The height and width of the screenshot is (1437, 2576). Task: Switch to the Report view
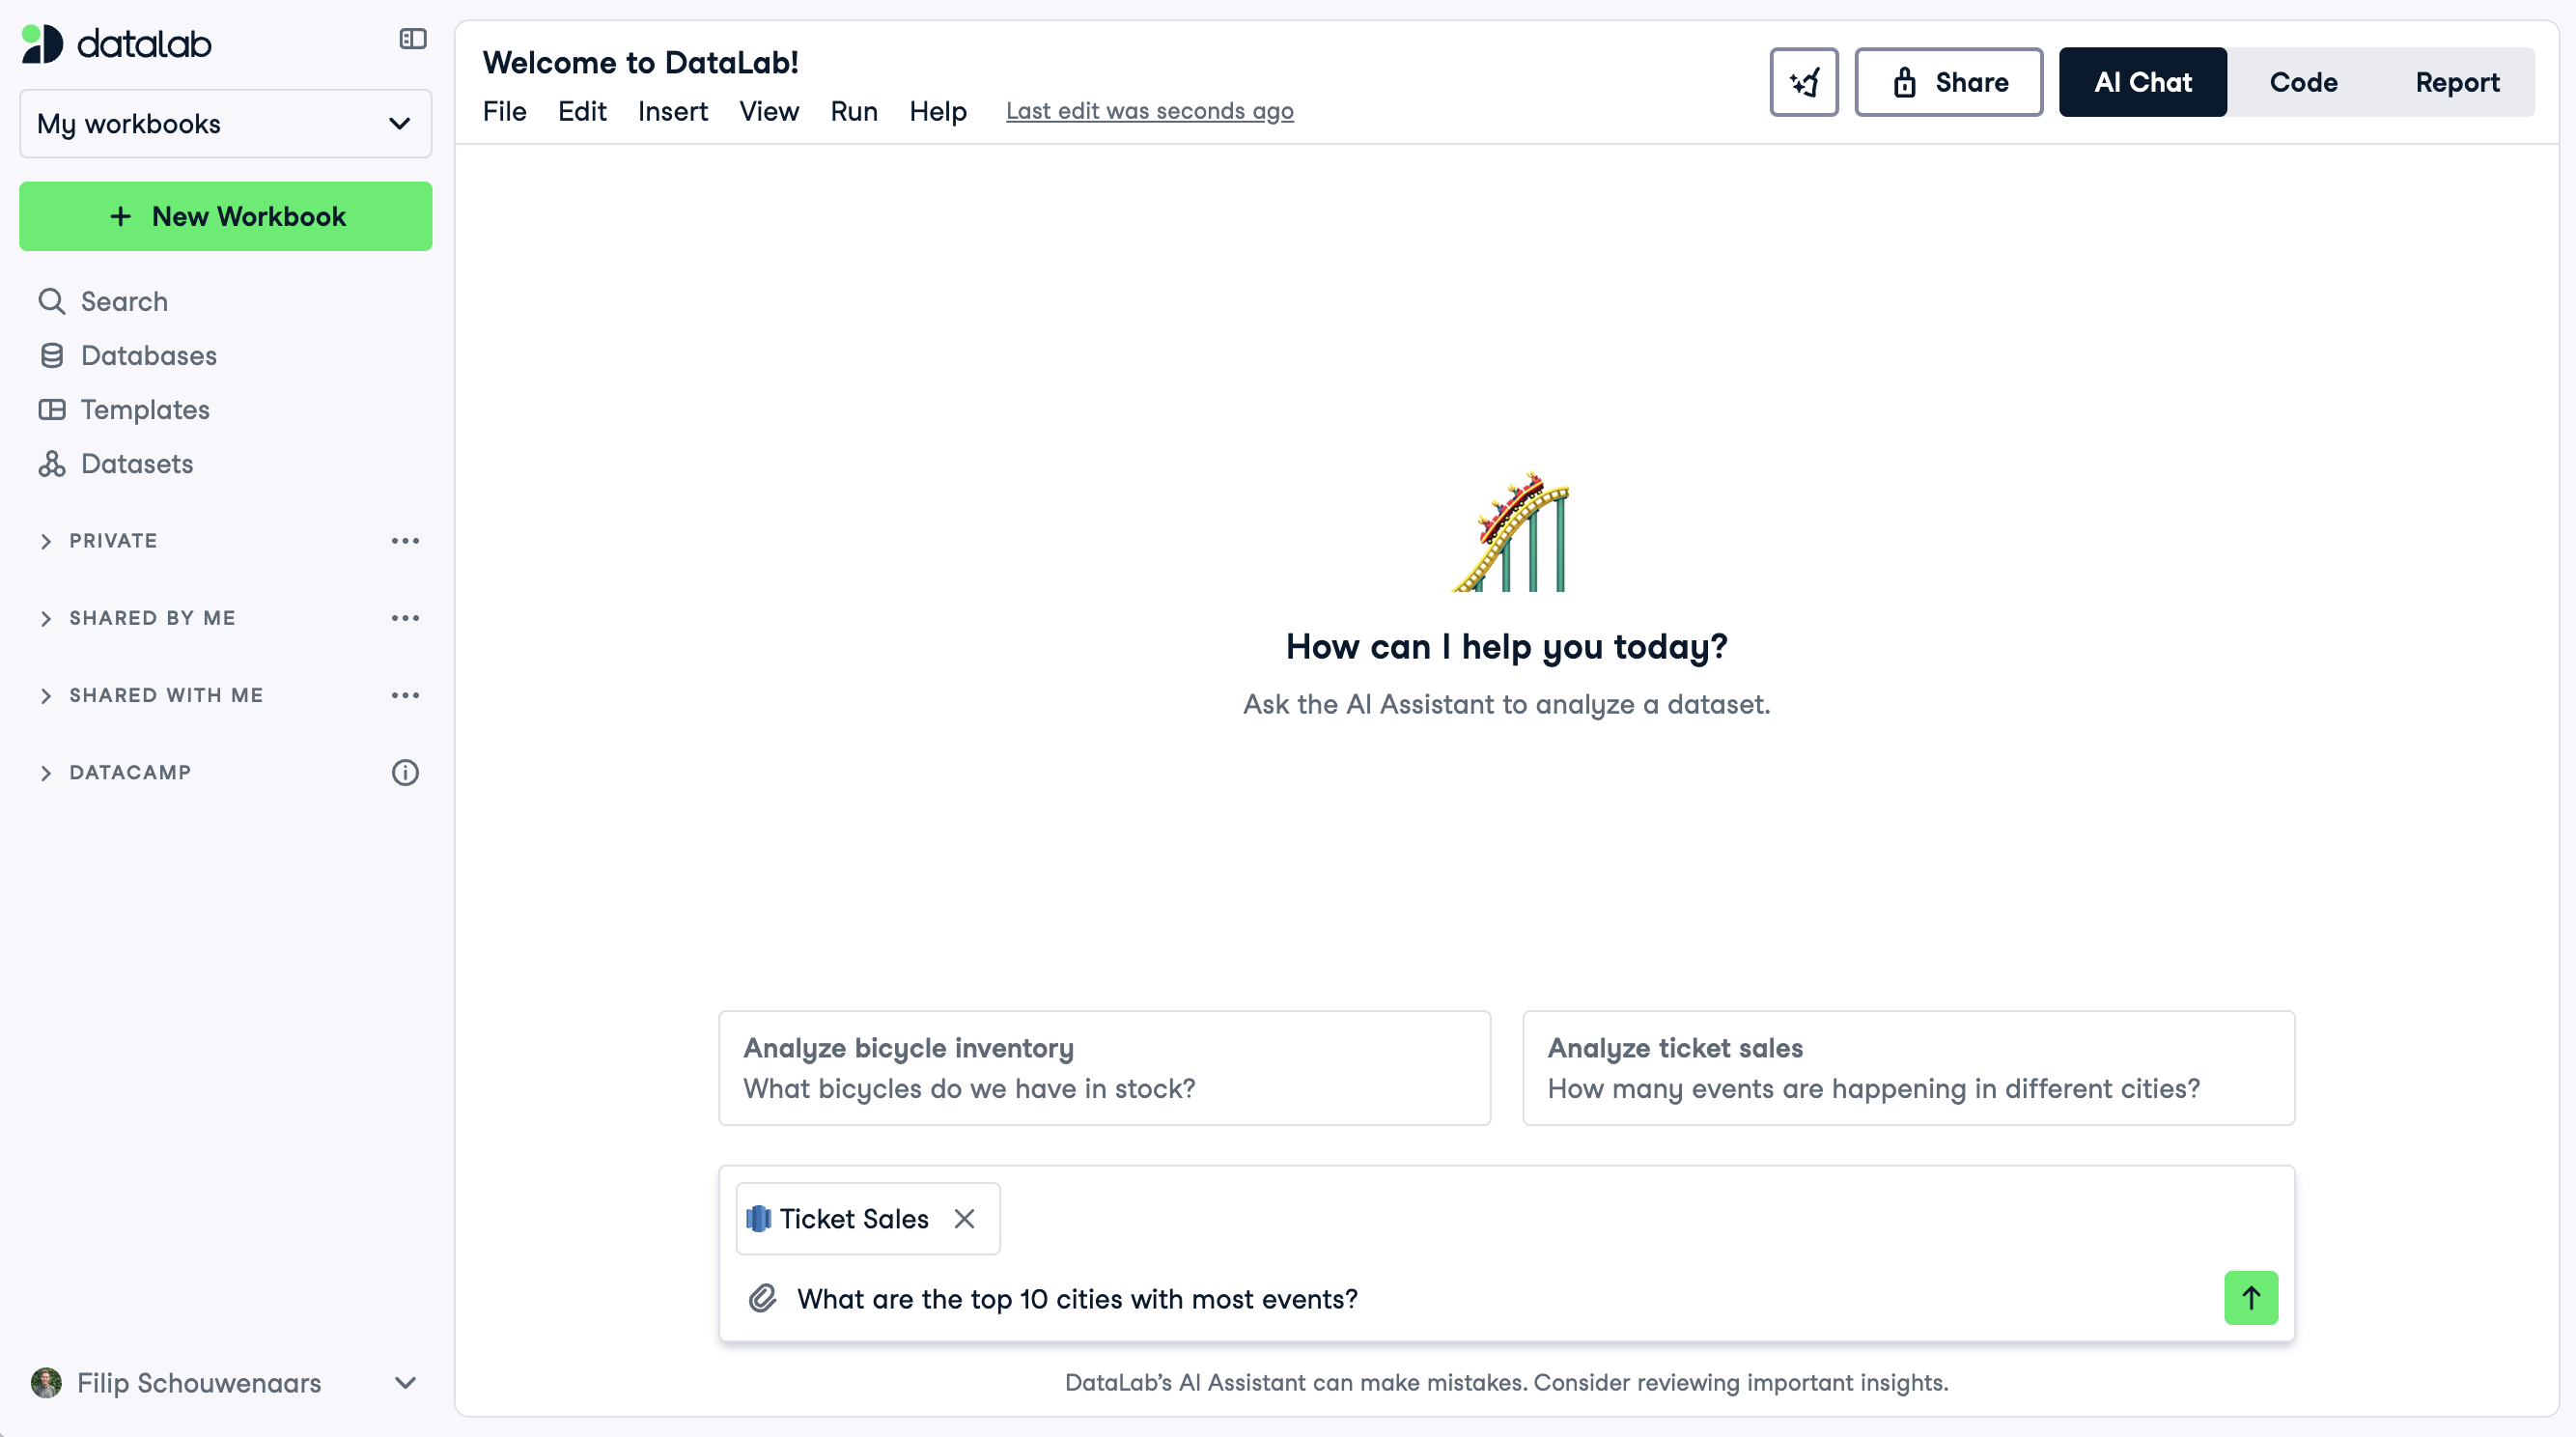point(2457,82)
